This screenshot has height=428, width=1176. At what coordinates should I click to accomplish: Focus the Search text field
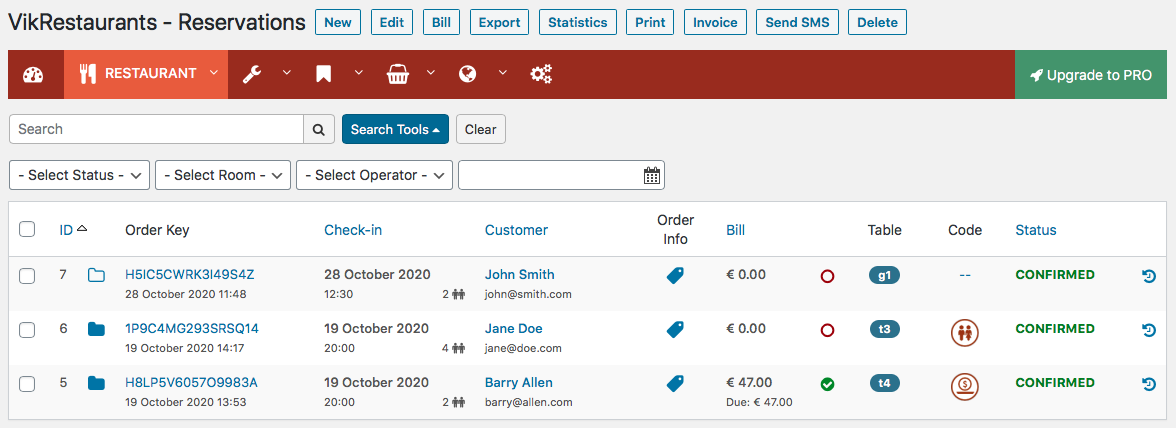(156, 129)
